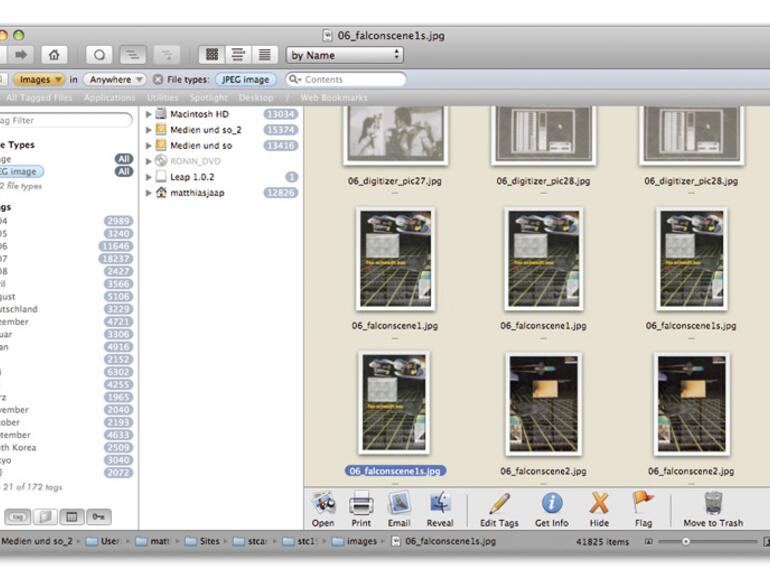Click the Print icon
The width and height of the screenshot is (770, 578).
tap(361, 504)
